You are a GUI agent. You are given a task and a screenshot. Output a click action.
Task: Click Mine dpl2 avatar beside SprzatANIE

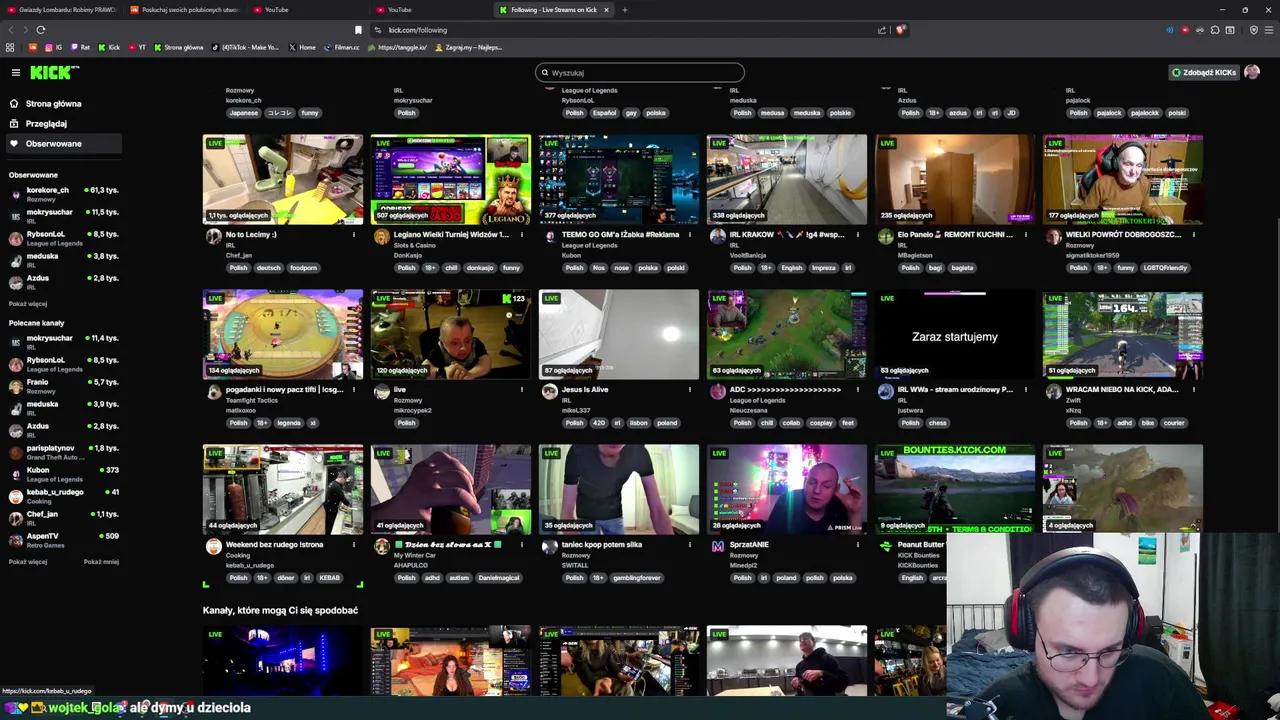tap(717, 547)
